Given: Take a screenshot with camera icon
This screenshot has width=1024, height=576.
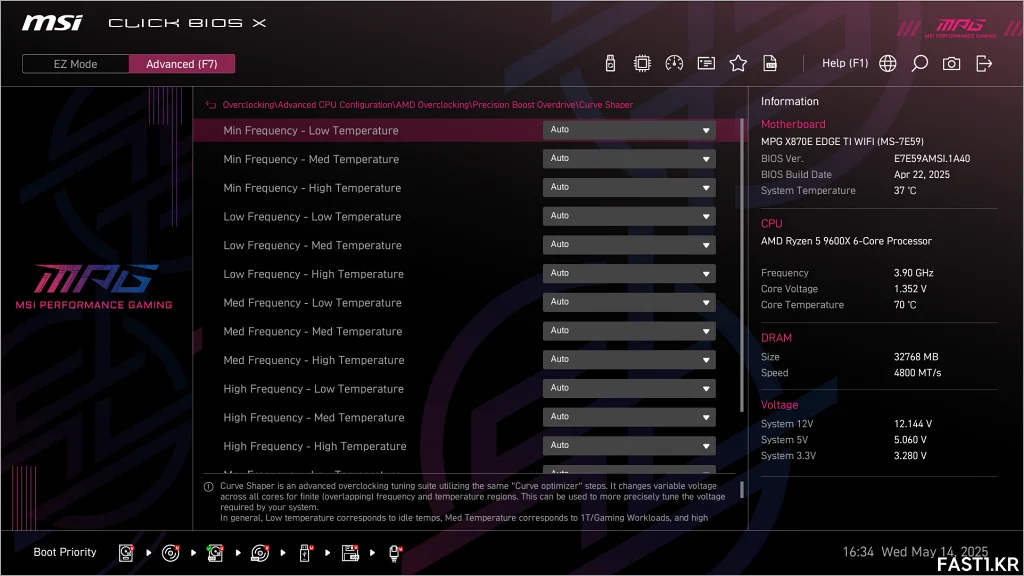Looking at the screenshot, I should (952, 63).
